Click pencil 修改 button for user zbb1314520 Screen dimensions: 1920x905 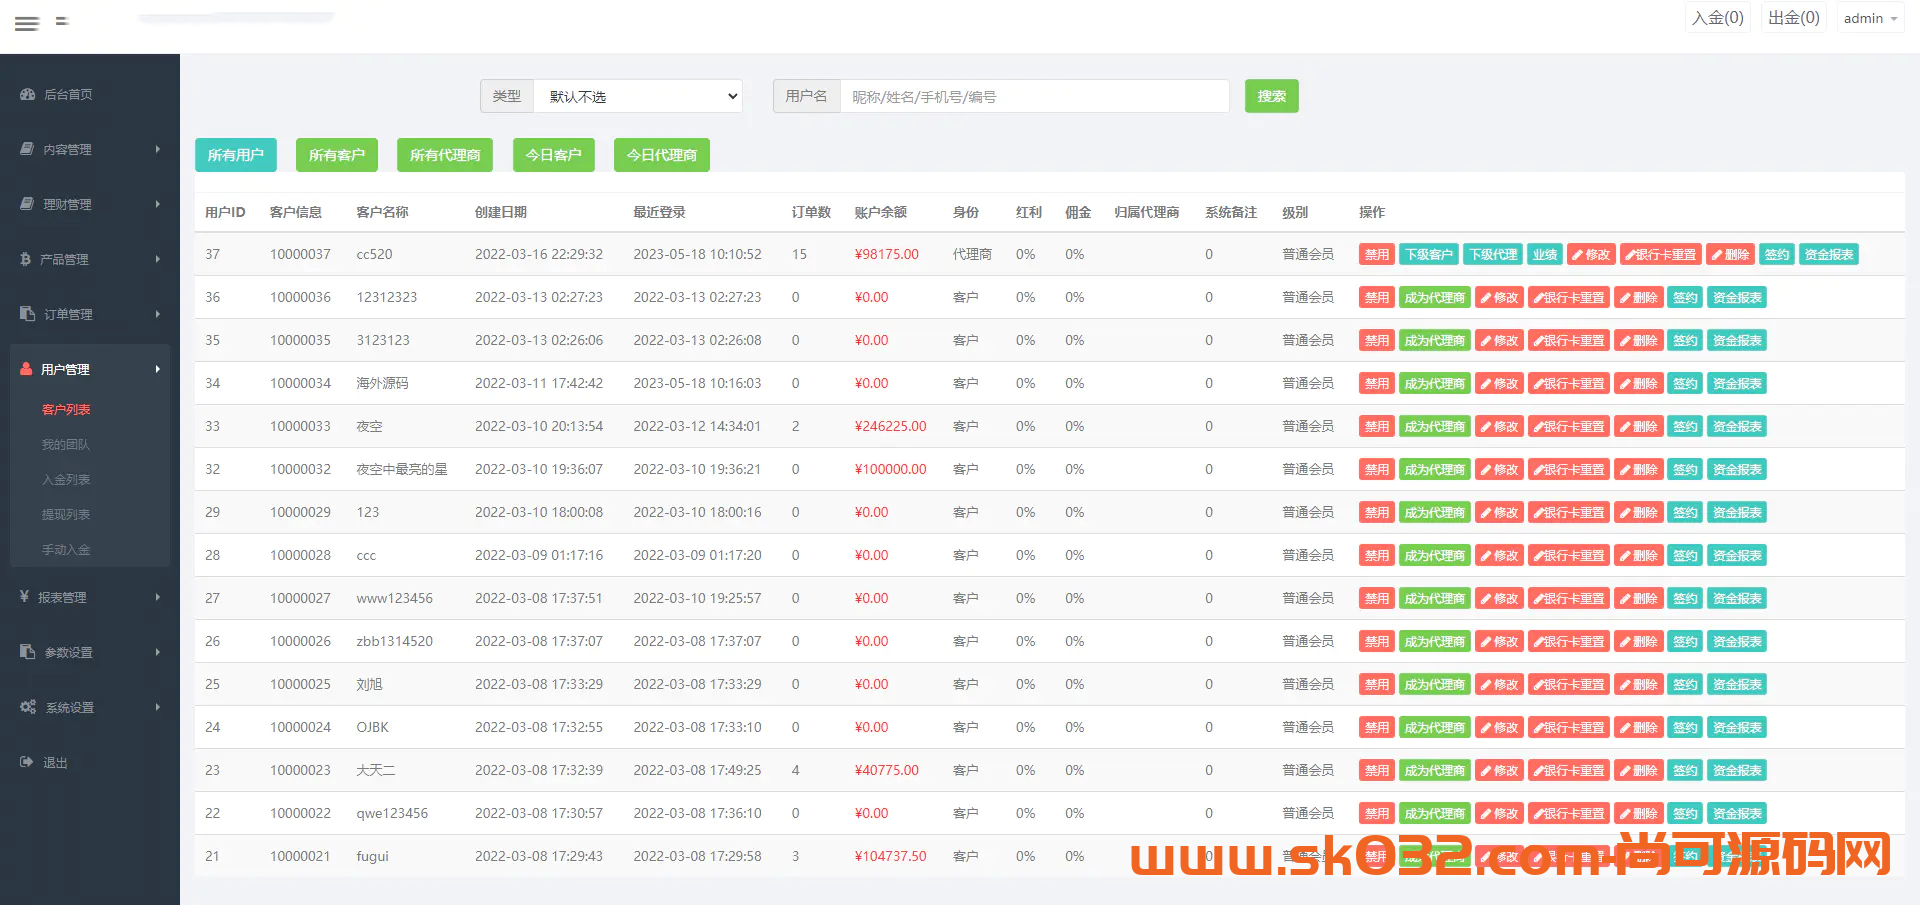pos(1499,641)
